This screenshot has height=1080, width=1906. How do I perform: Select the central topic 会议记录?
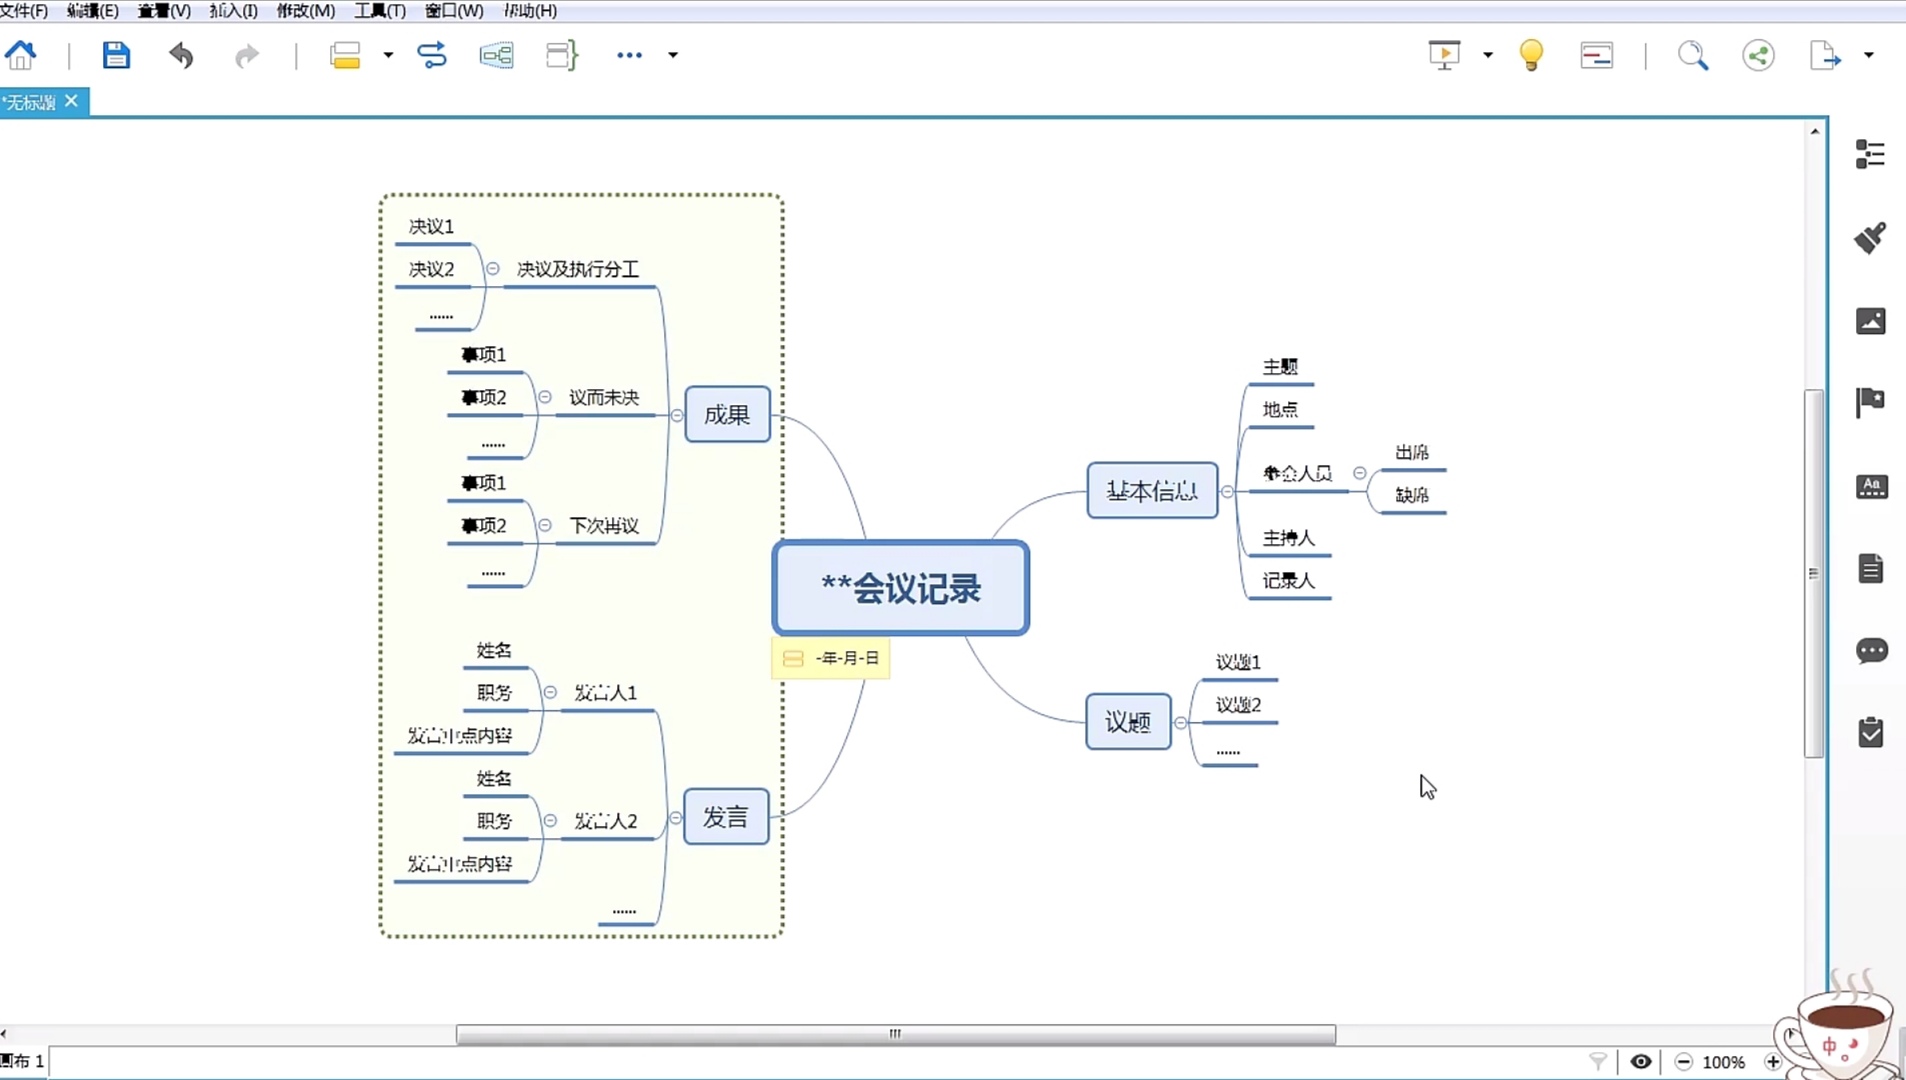click(x=900, y=588)
